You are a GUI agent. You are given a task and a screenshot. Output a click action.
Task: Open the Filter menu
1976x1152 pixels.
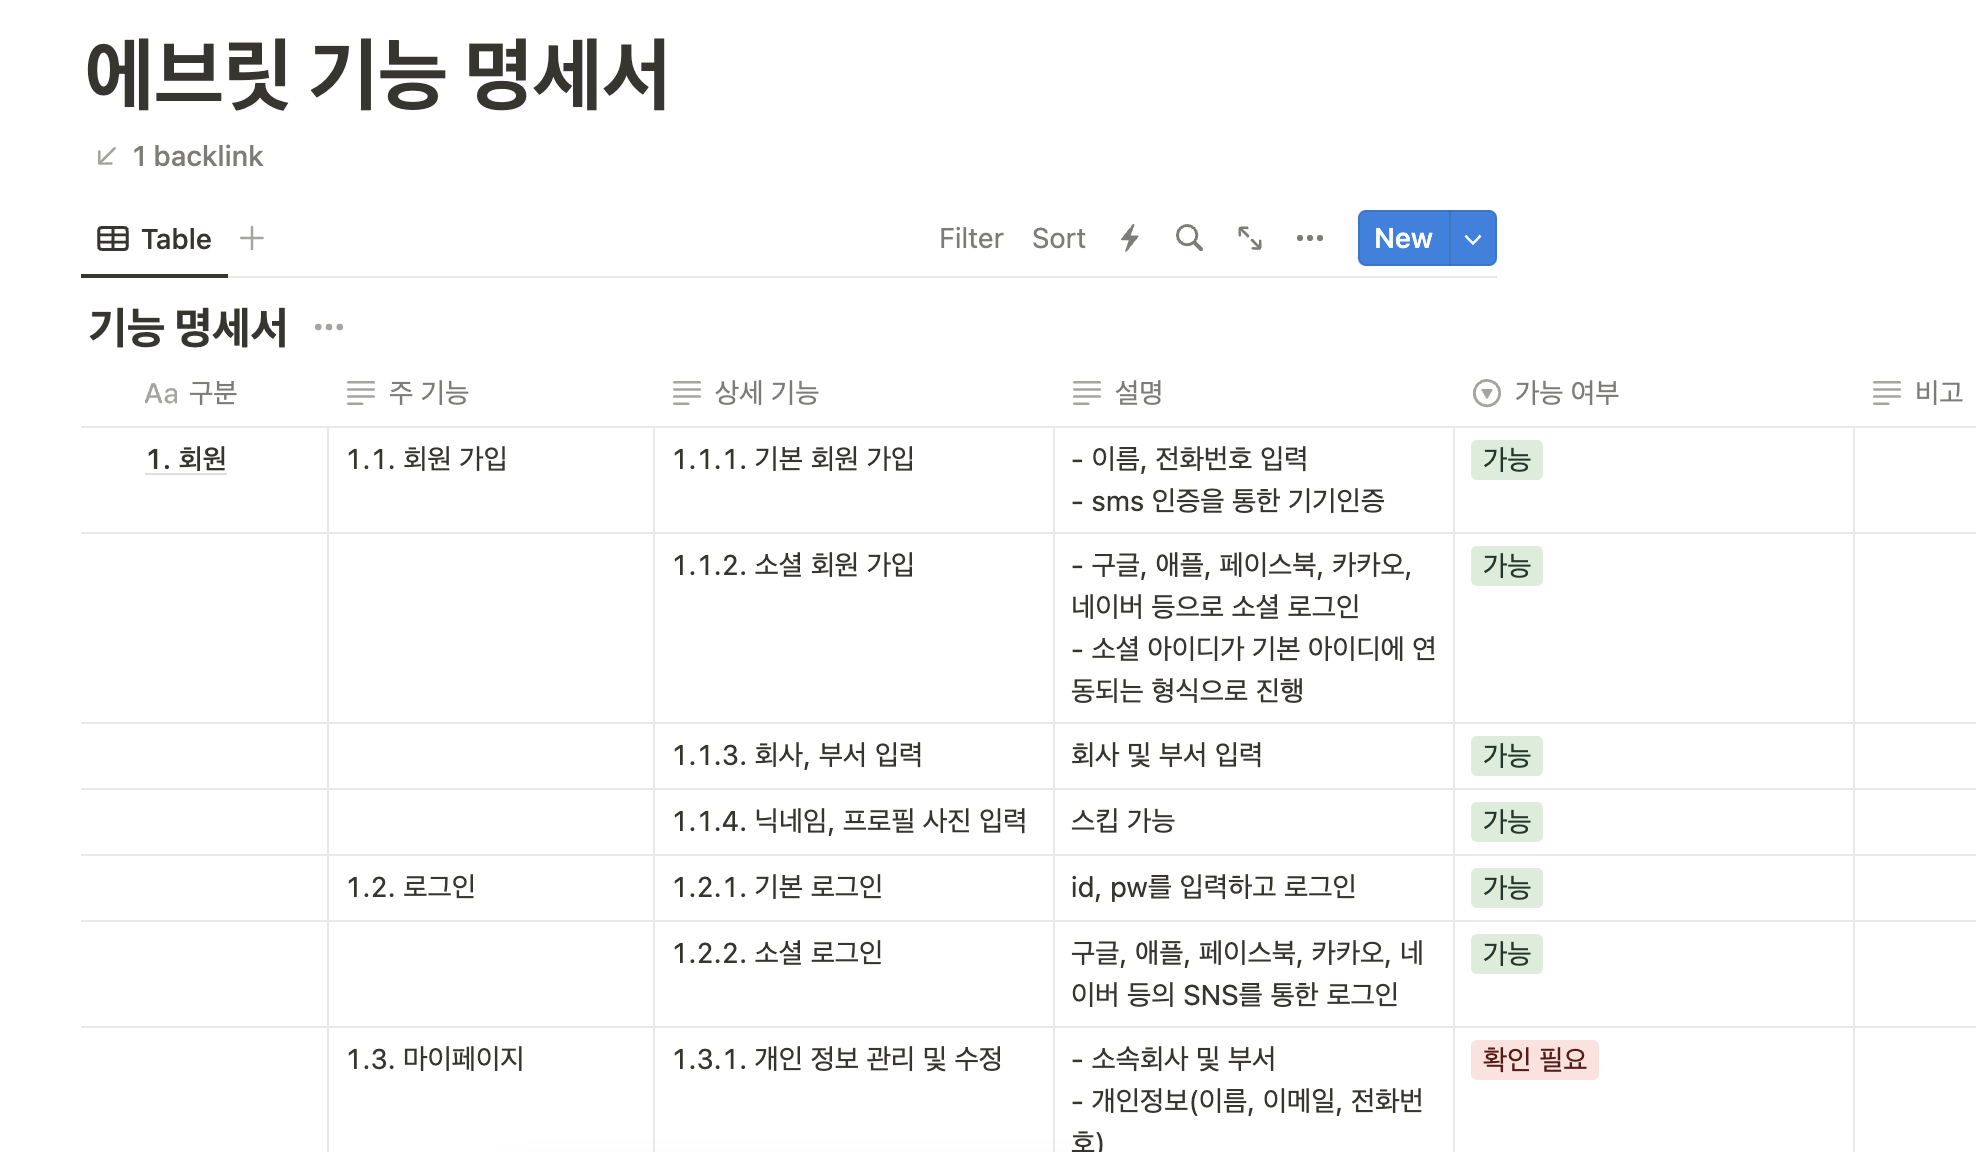(x=970, y=238)
